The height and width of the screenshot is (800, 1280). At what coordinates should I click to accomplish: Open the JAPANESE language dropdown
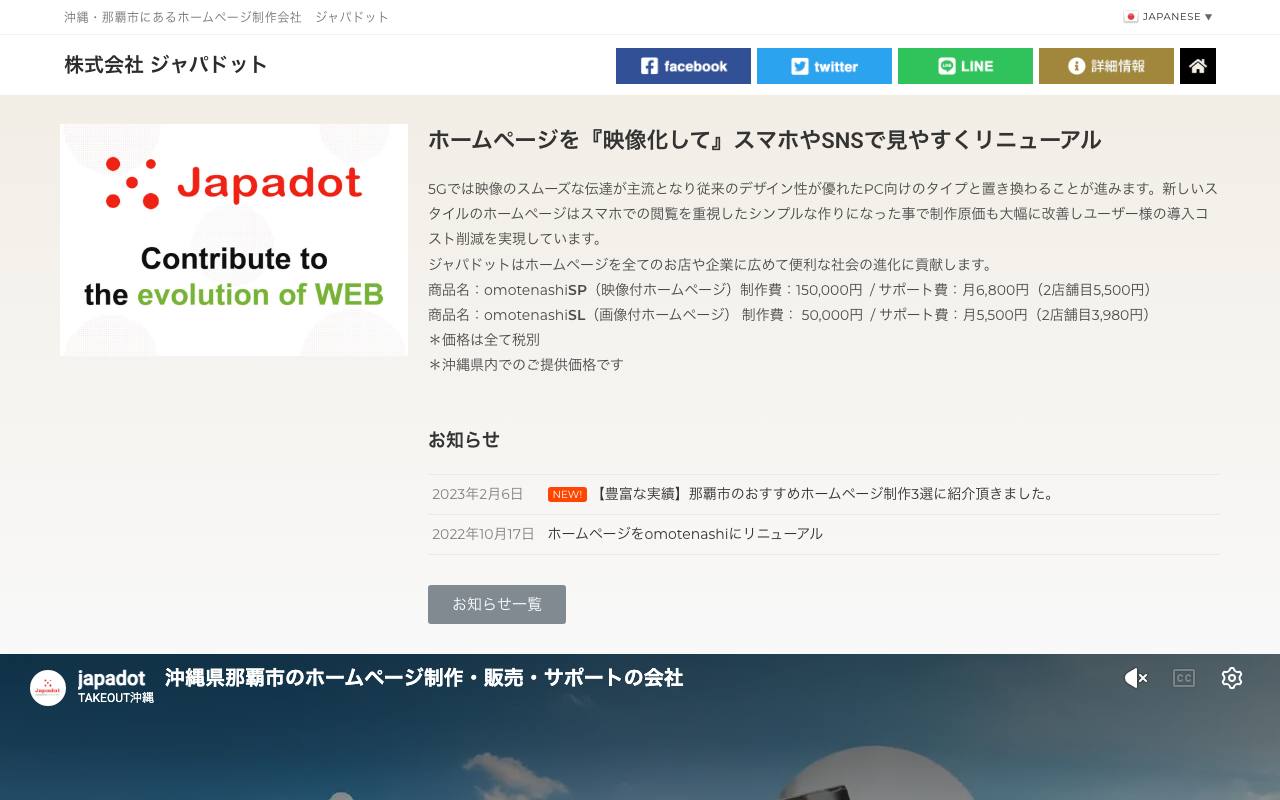tap(1168, 17)
